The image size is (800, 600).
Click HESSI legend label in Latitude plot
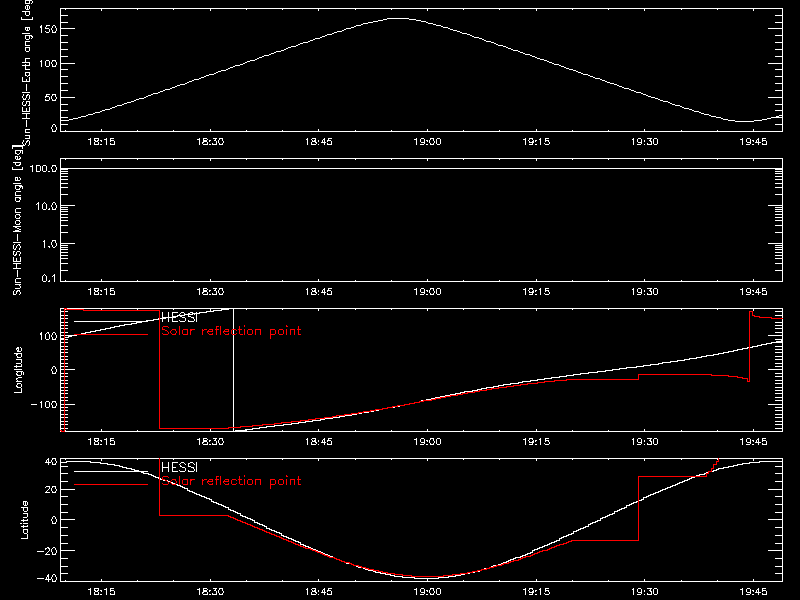(x=179, y=468)
